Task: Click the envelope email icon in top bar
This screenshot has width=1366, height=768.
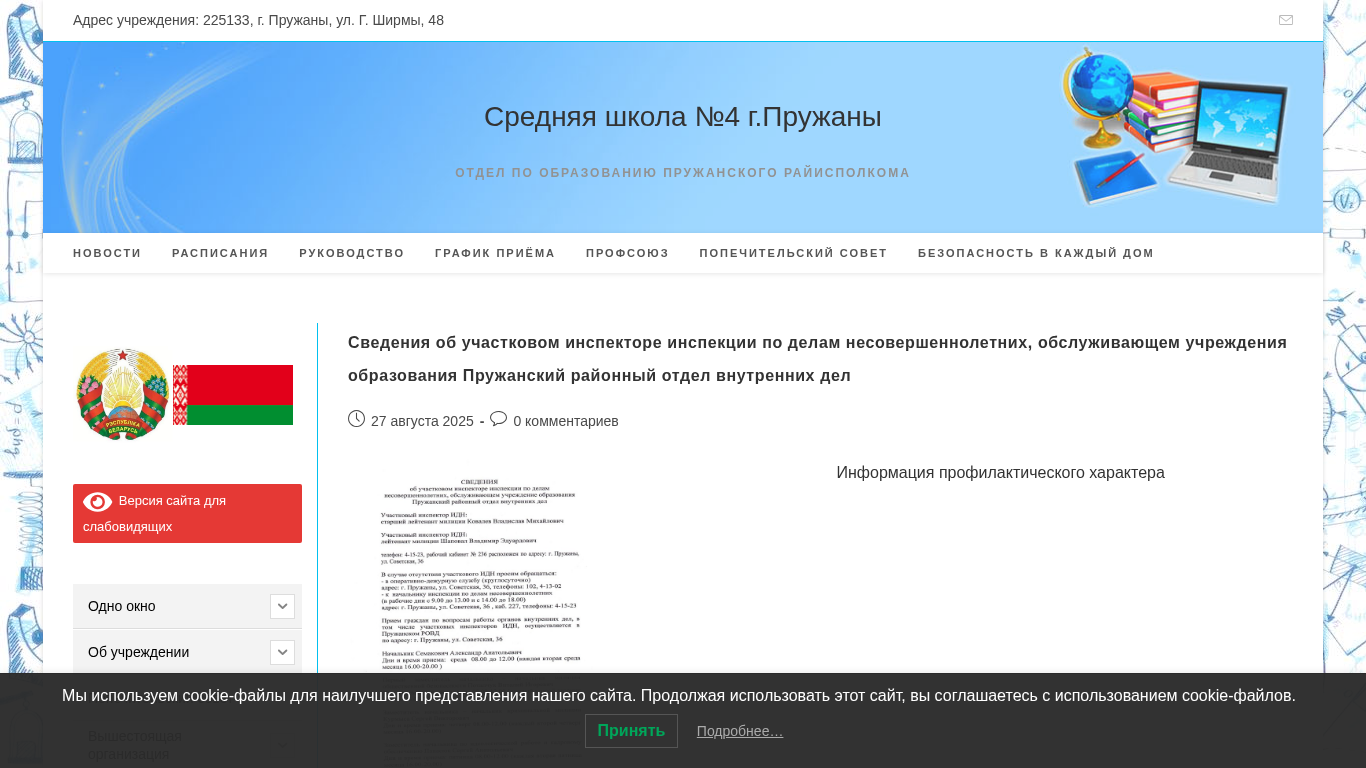Action: coord(1286,20)
